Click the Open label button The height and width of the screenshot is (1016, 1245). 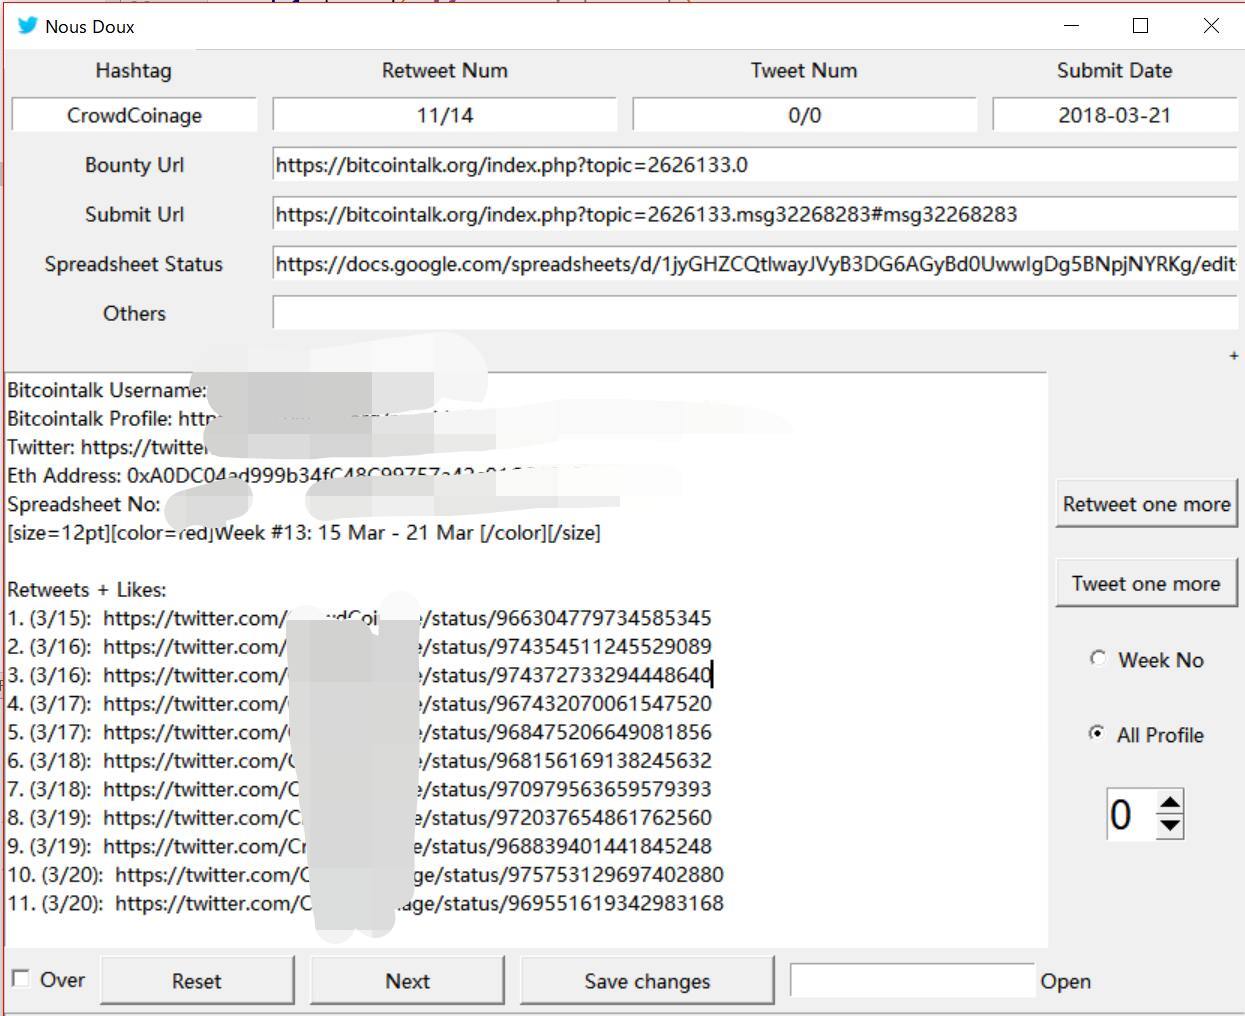tap(1065, 981)
